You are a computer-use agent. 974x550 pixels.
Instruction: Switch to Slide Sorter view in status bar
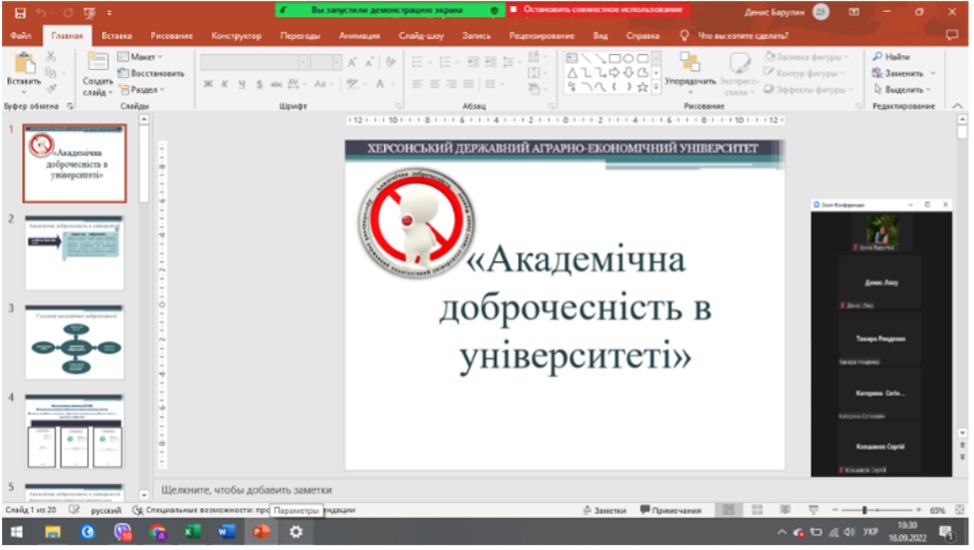click(757, 510)
